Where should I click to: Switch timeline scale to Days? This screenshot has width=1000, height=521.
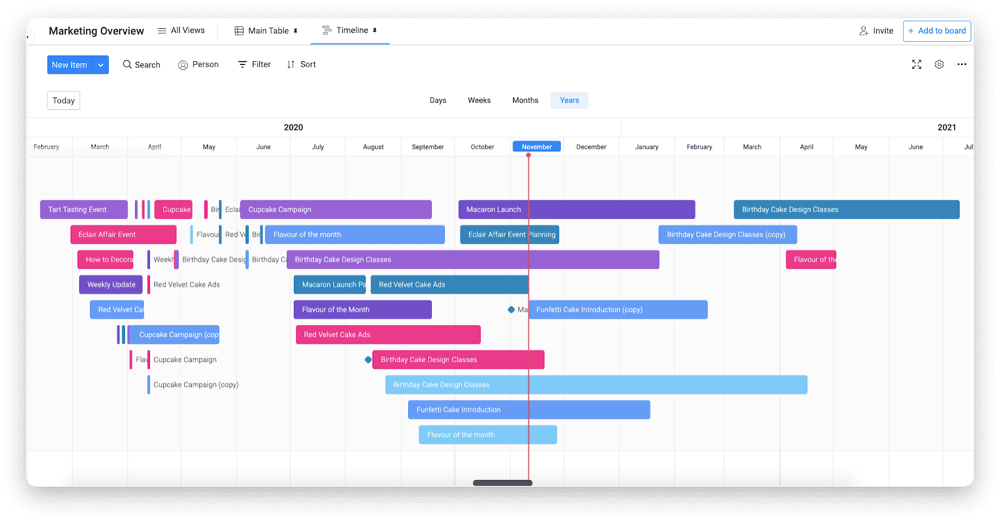(438, 100)
